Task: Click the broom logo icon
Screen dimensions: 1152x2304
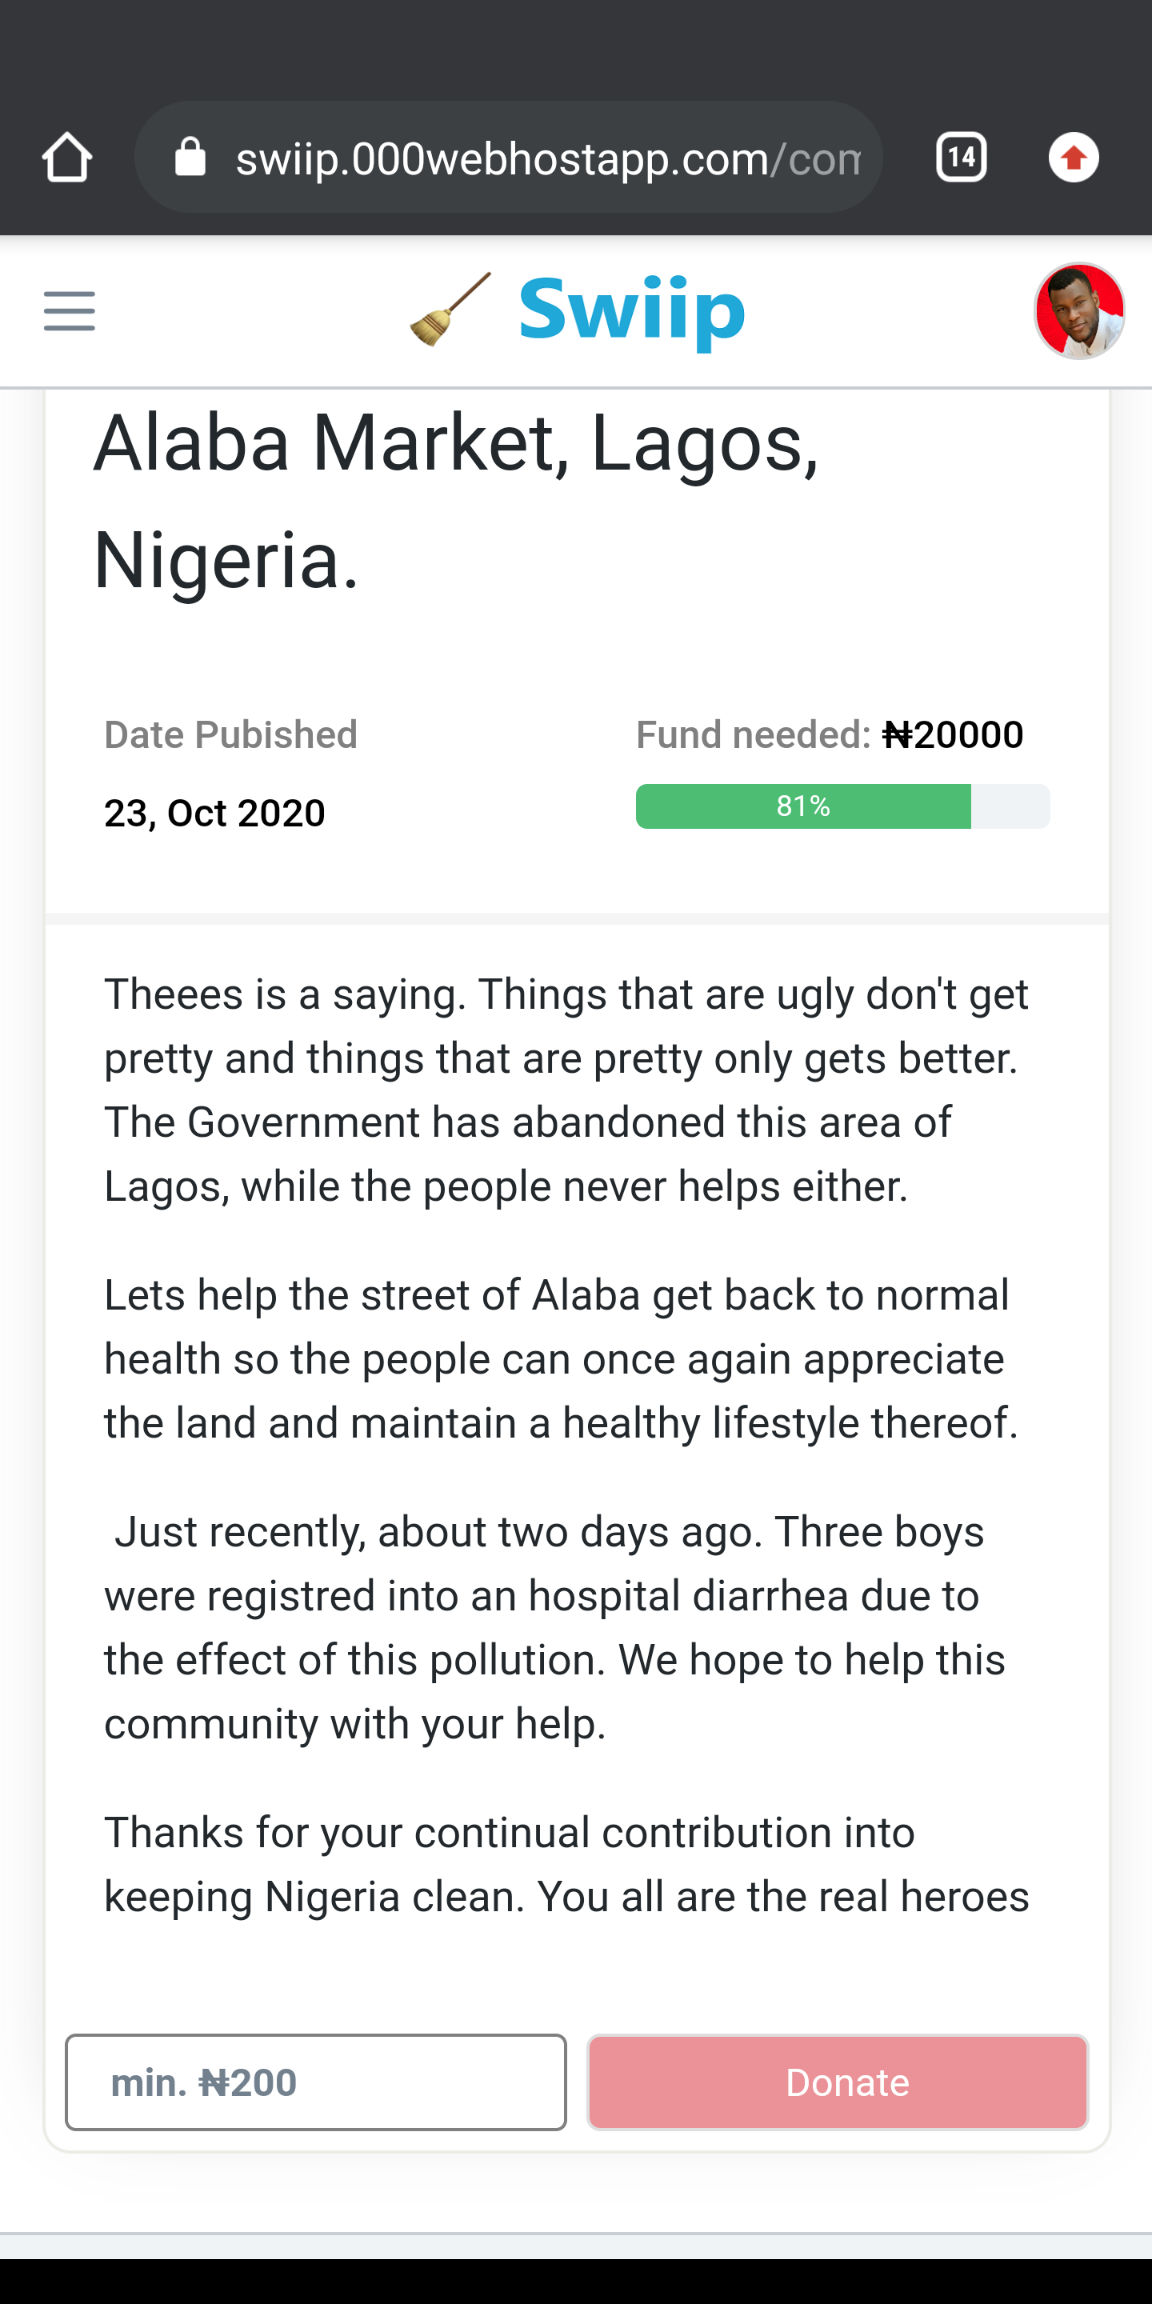Action: coord(451,310)
